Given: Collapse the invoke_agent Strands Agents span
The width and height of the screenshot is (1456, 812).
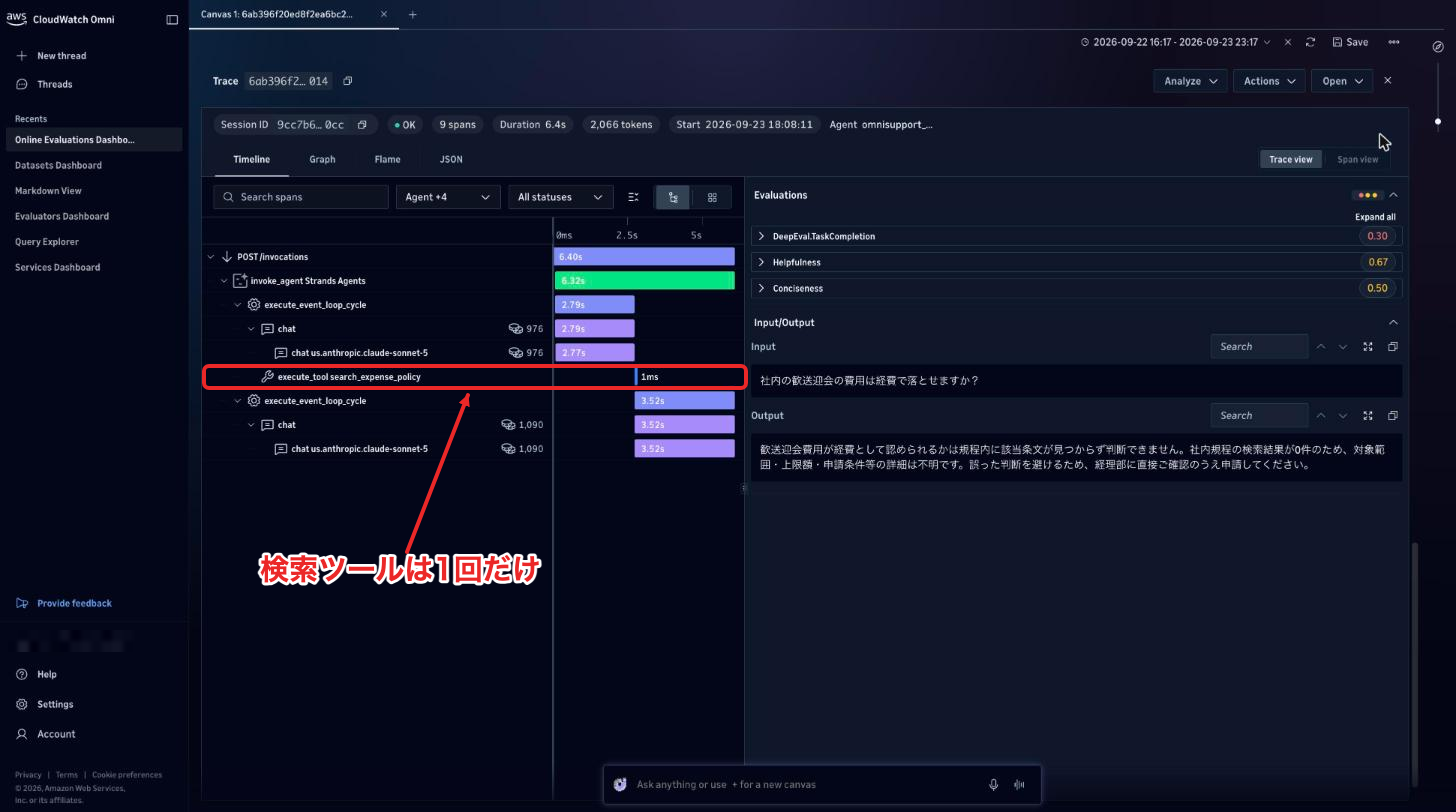Looking at the screenshot, I should pyautogui.click(x=224, y=281).
